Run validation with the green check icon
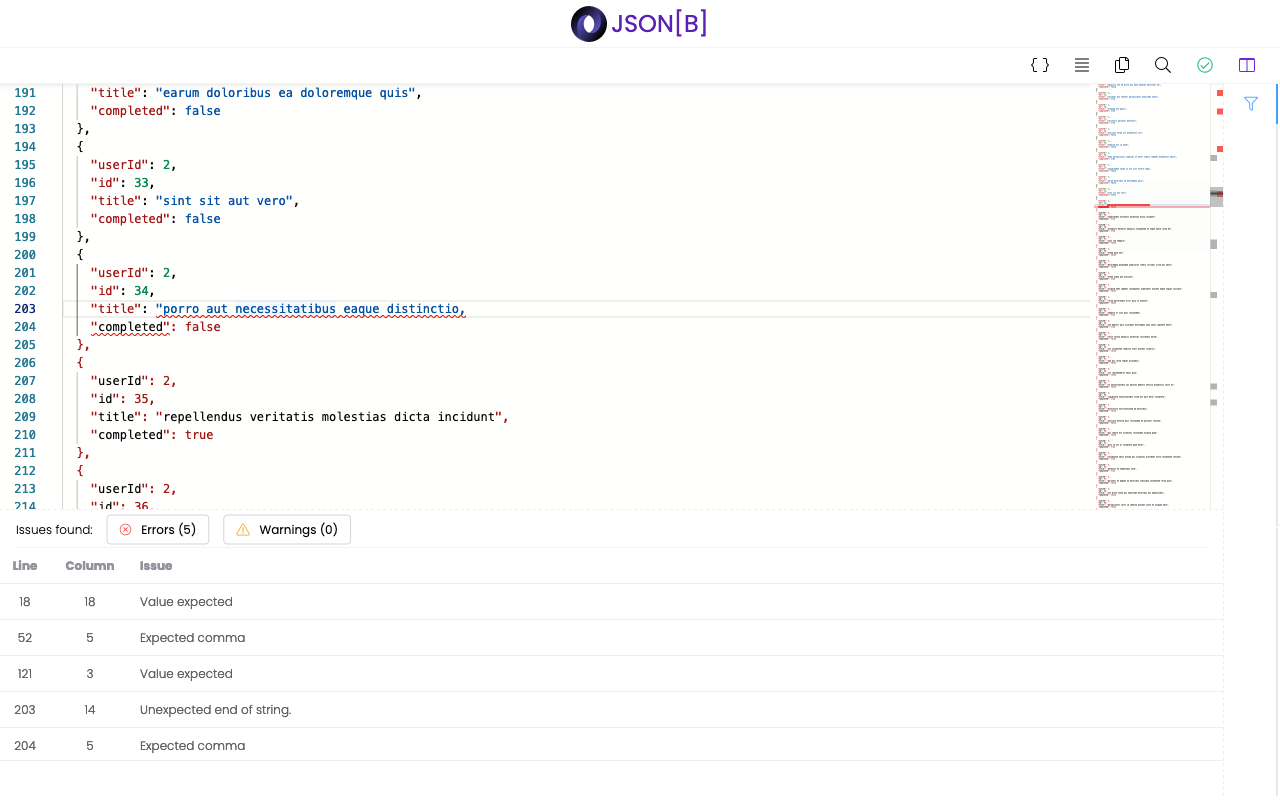 pos(1204,64)
